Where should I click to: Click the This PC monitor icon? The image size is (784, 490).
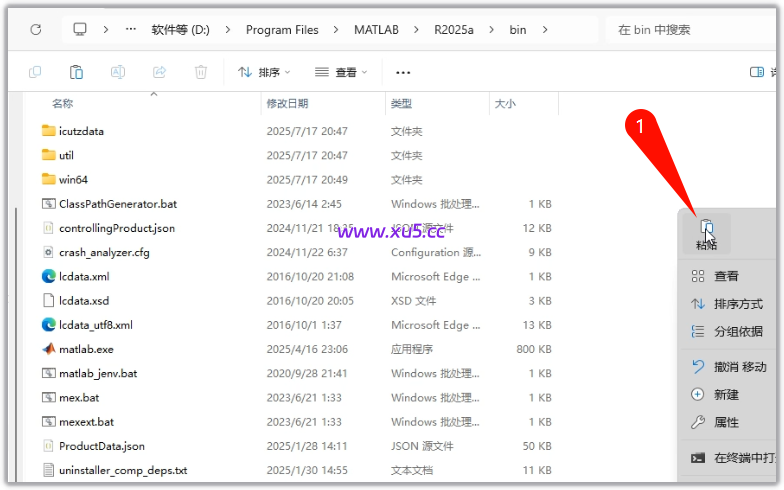(x=80, y=30)
